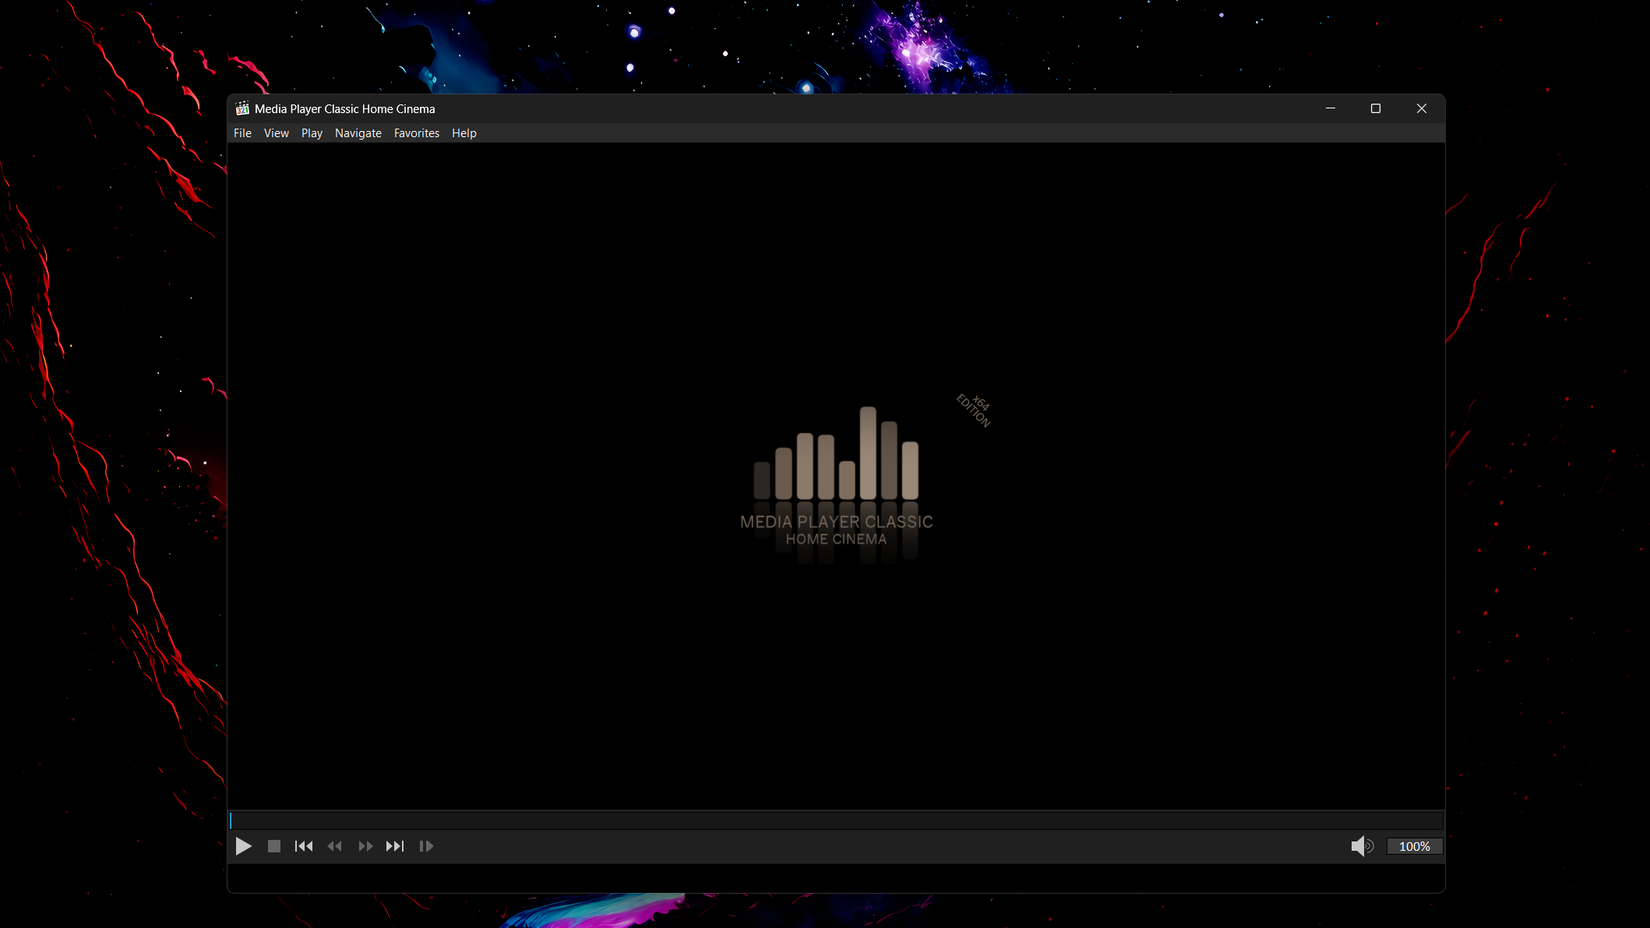Open the File menu
Image resolution: width=1650 pixels, height=928 pixels.
pos(243,133)
